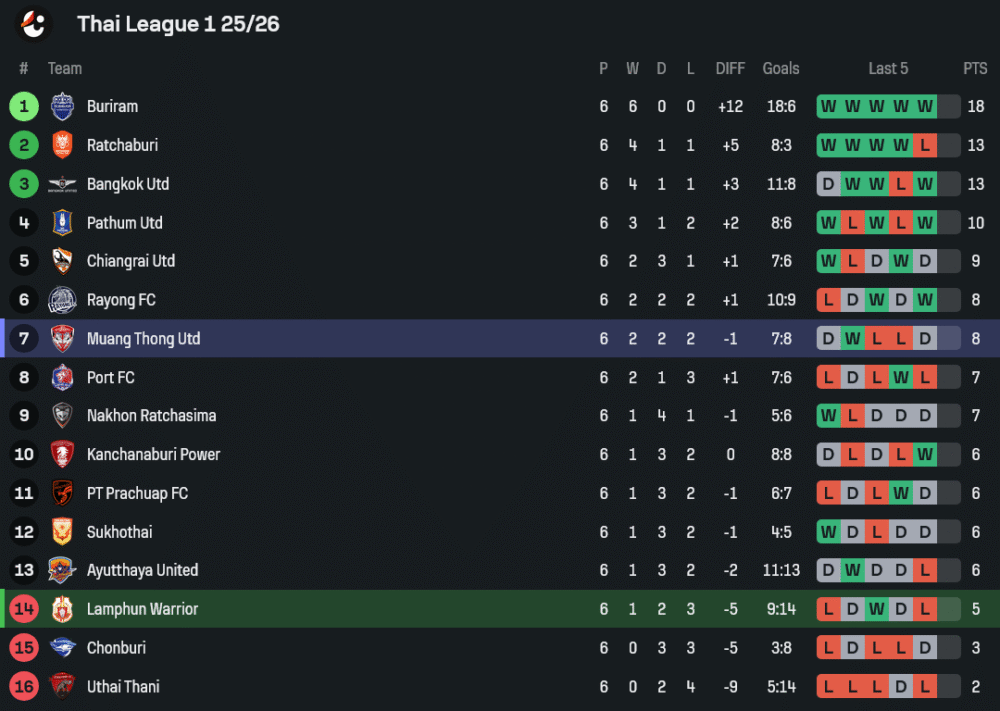Click the green rank 1 position badge

pos(24,106)
